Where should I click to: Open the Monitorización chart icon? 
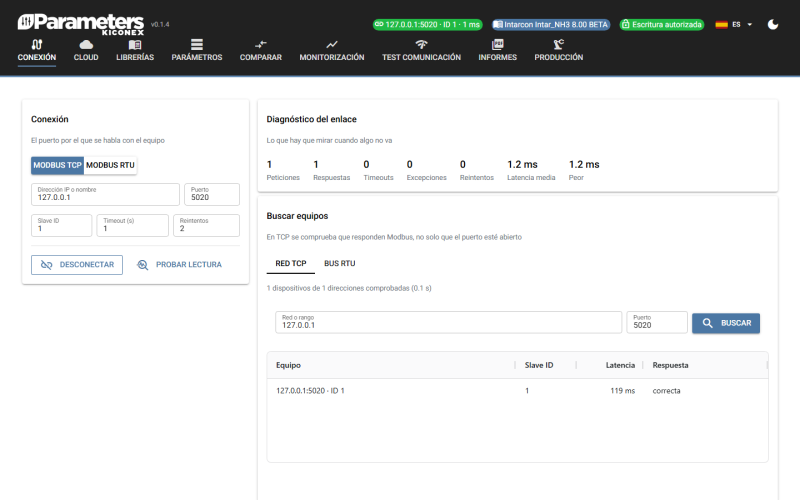point(332,44)
